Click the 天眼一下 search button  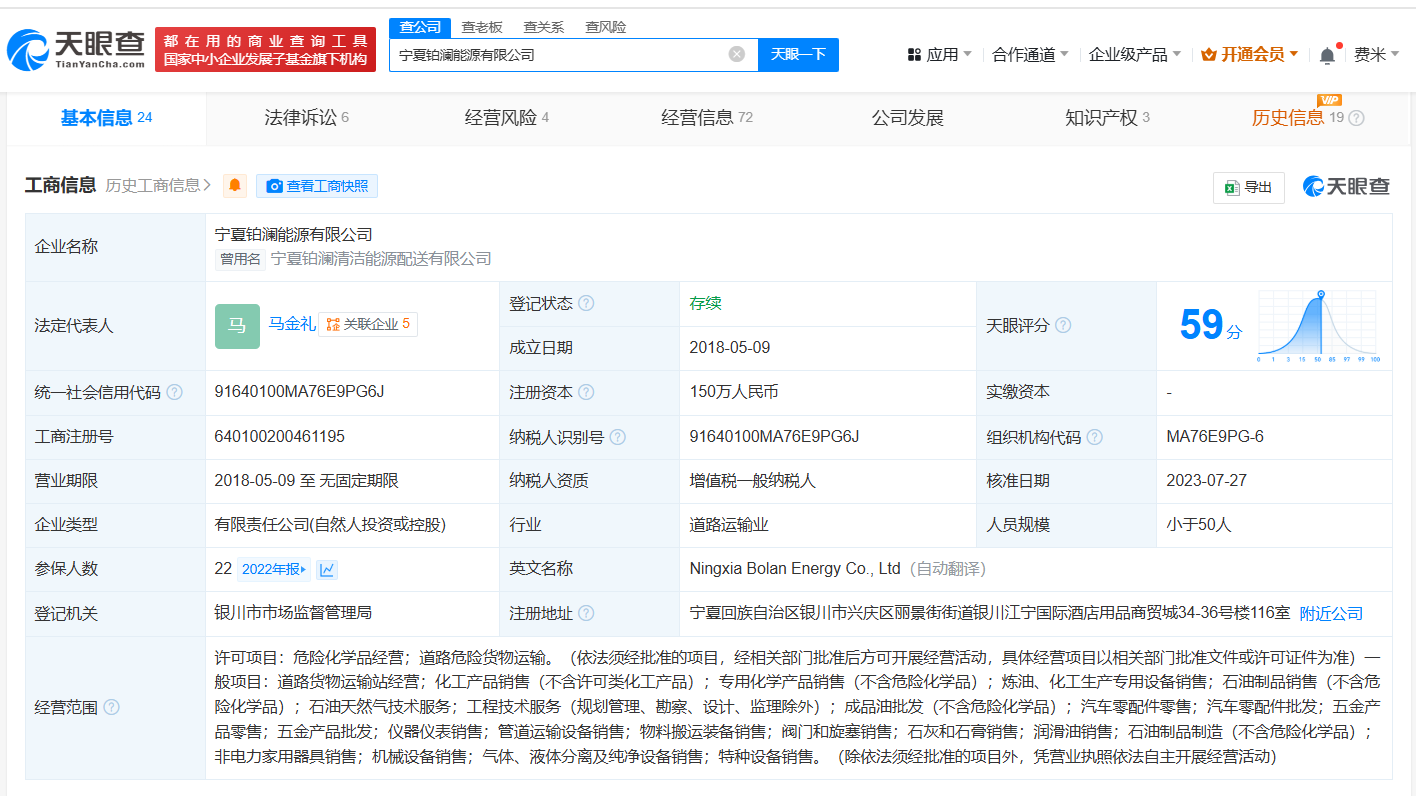pyautogui.click(x=798, y=54)
